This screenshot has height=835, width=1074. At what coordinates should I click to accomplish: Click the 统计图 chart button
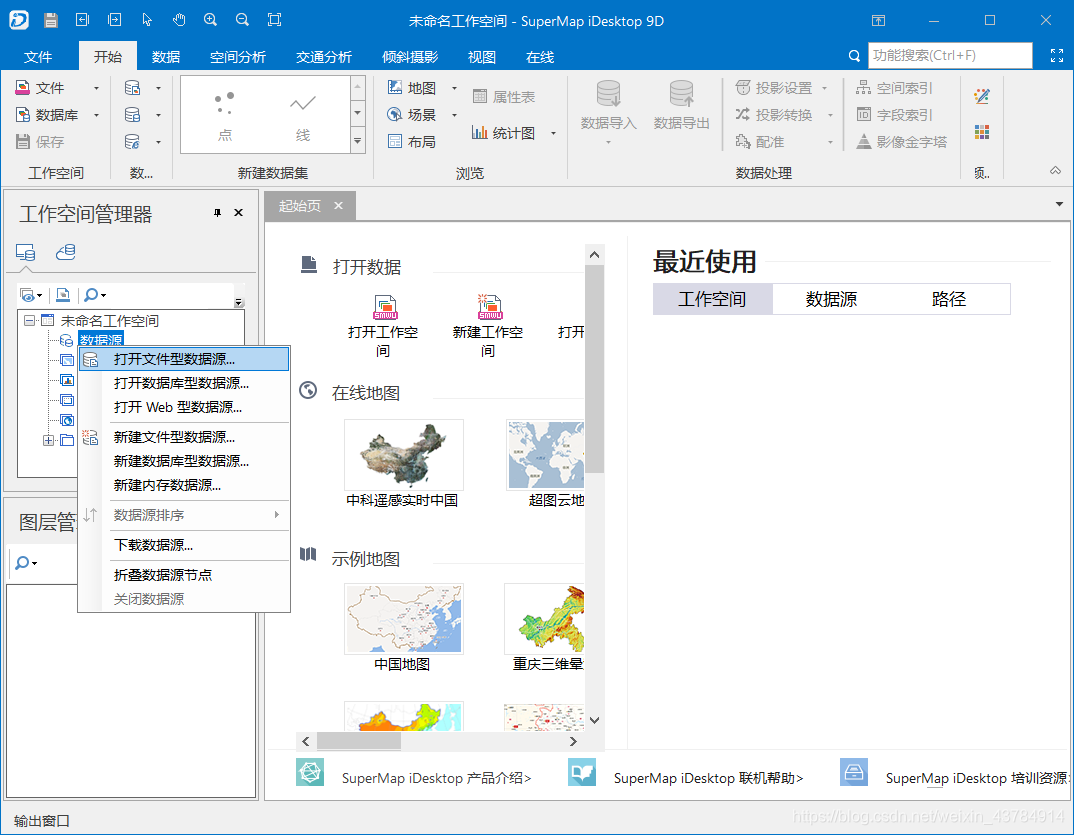[x=503, y=133]
